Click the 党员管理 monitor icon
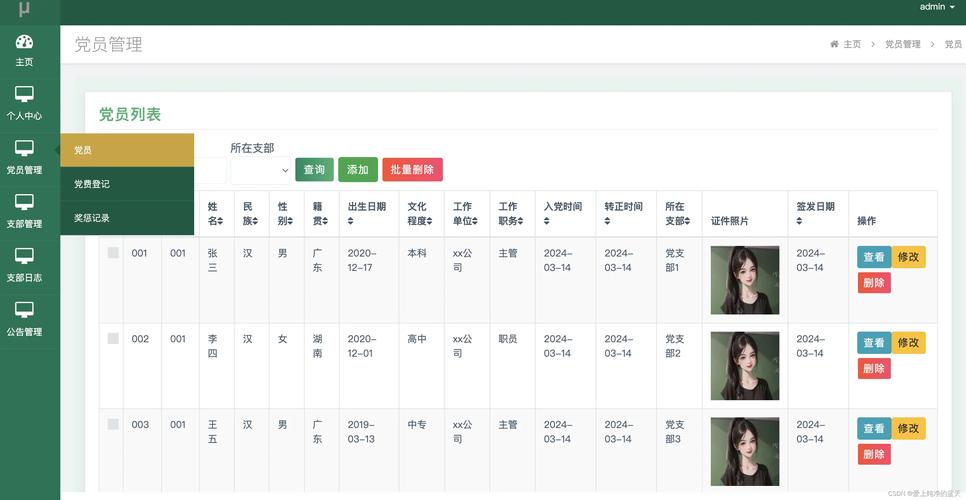 24,148
